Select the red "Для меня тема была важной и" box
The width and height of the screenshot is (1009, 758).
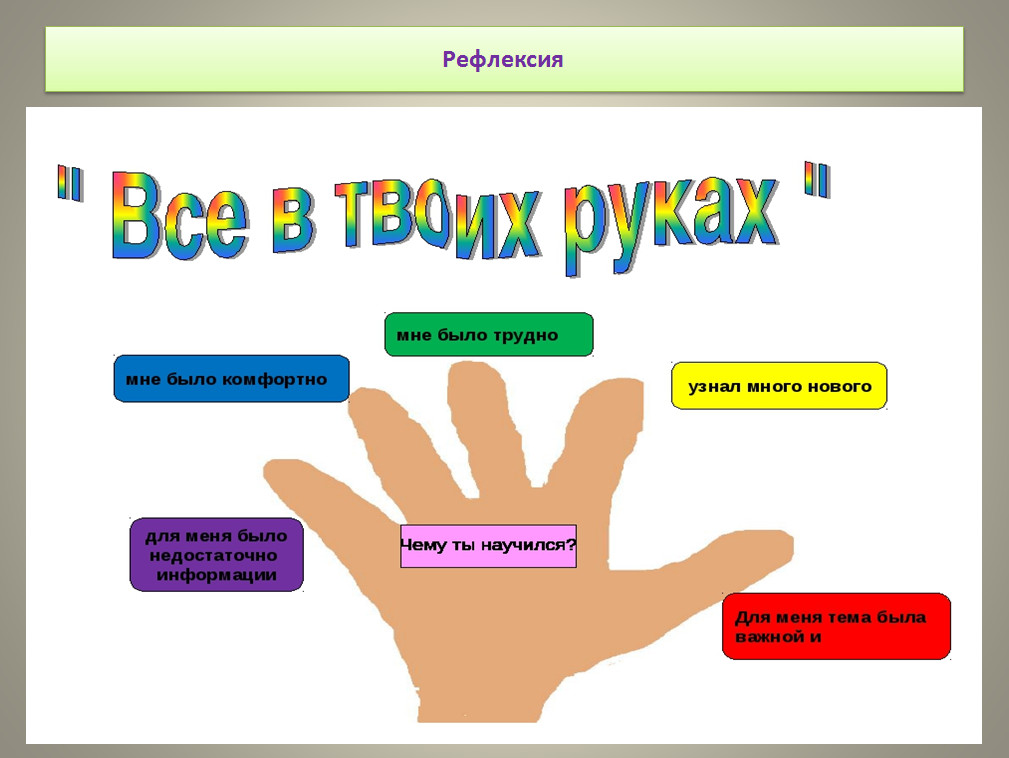tap(836, 626)
